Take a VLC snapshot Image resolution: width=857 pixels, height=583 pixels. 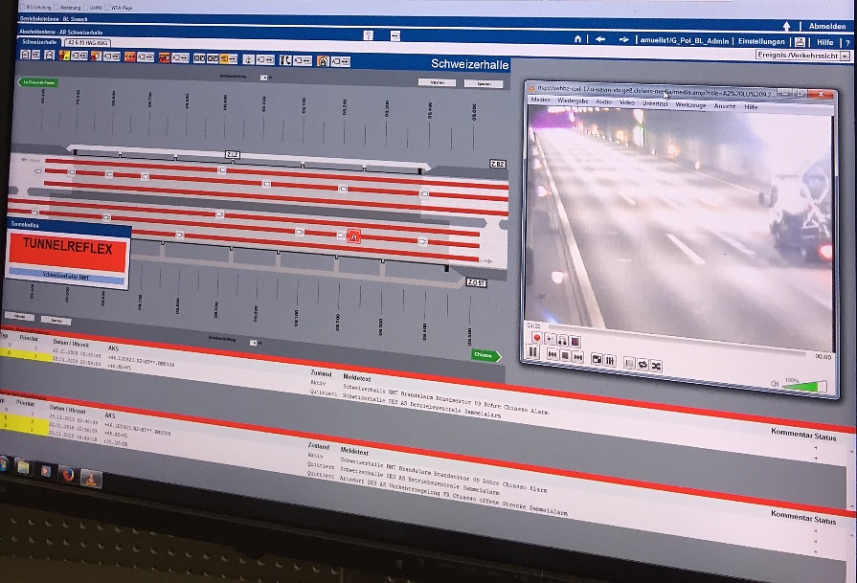tap(550, 339)
